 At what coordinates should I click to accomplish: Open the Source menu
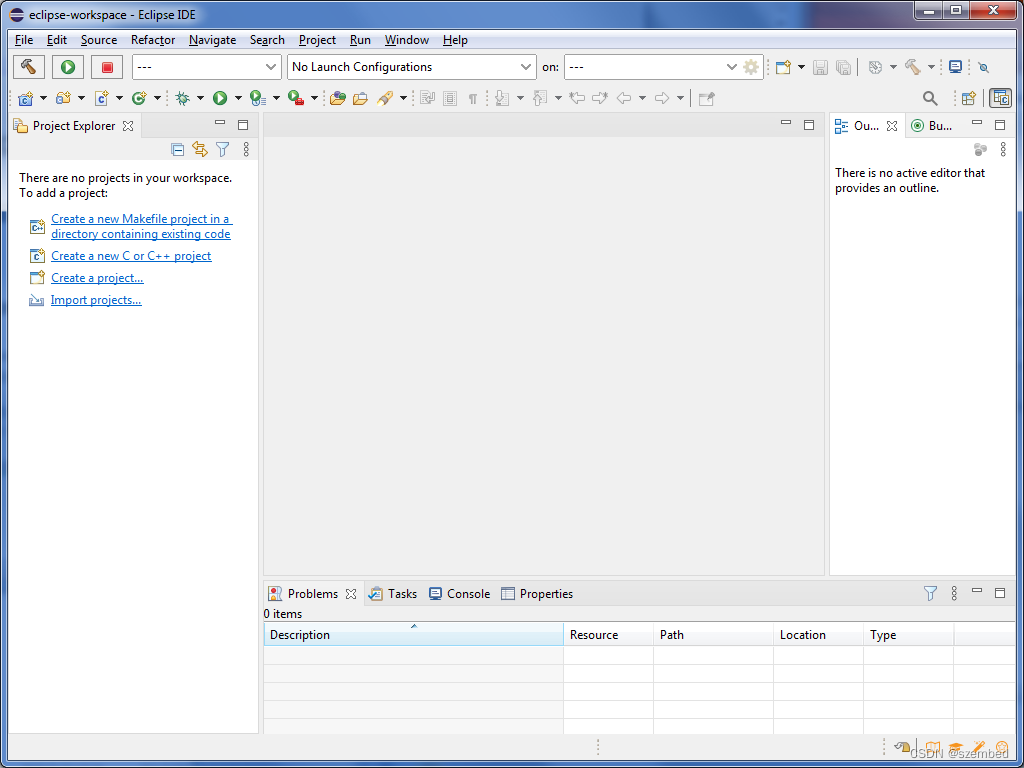coord(99,40)
